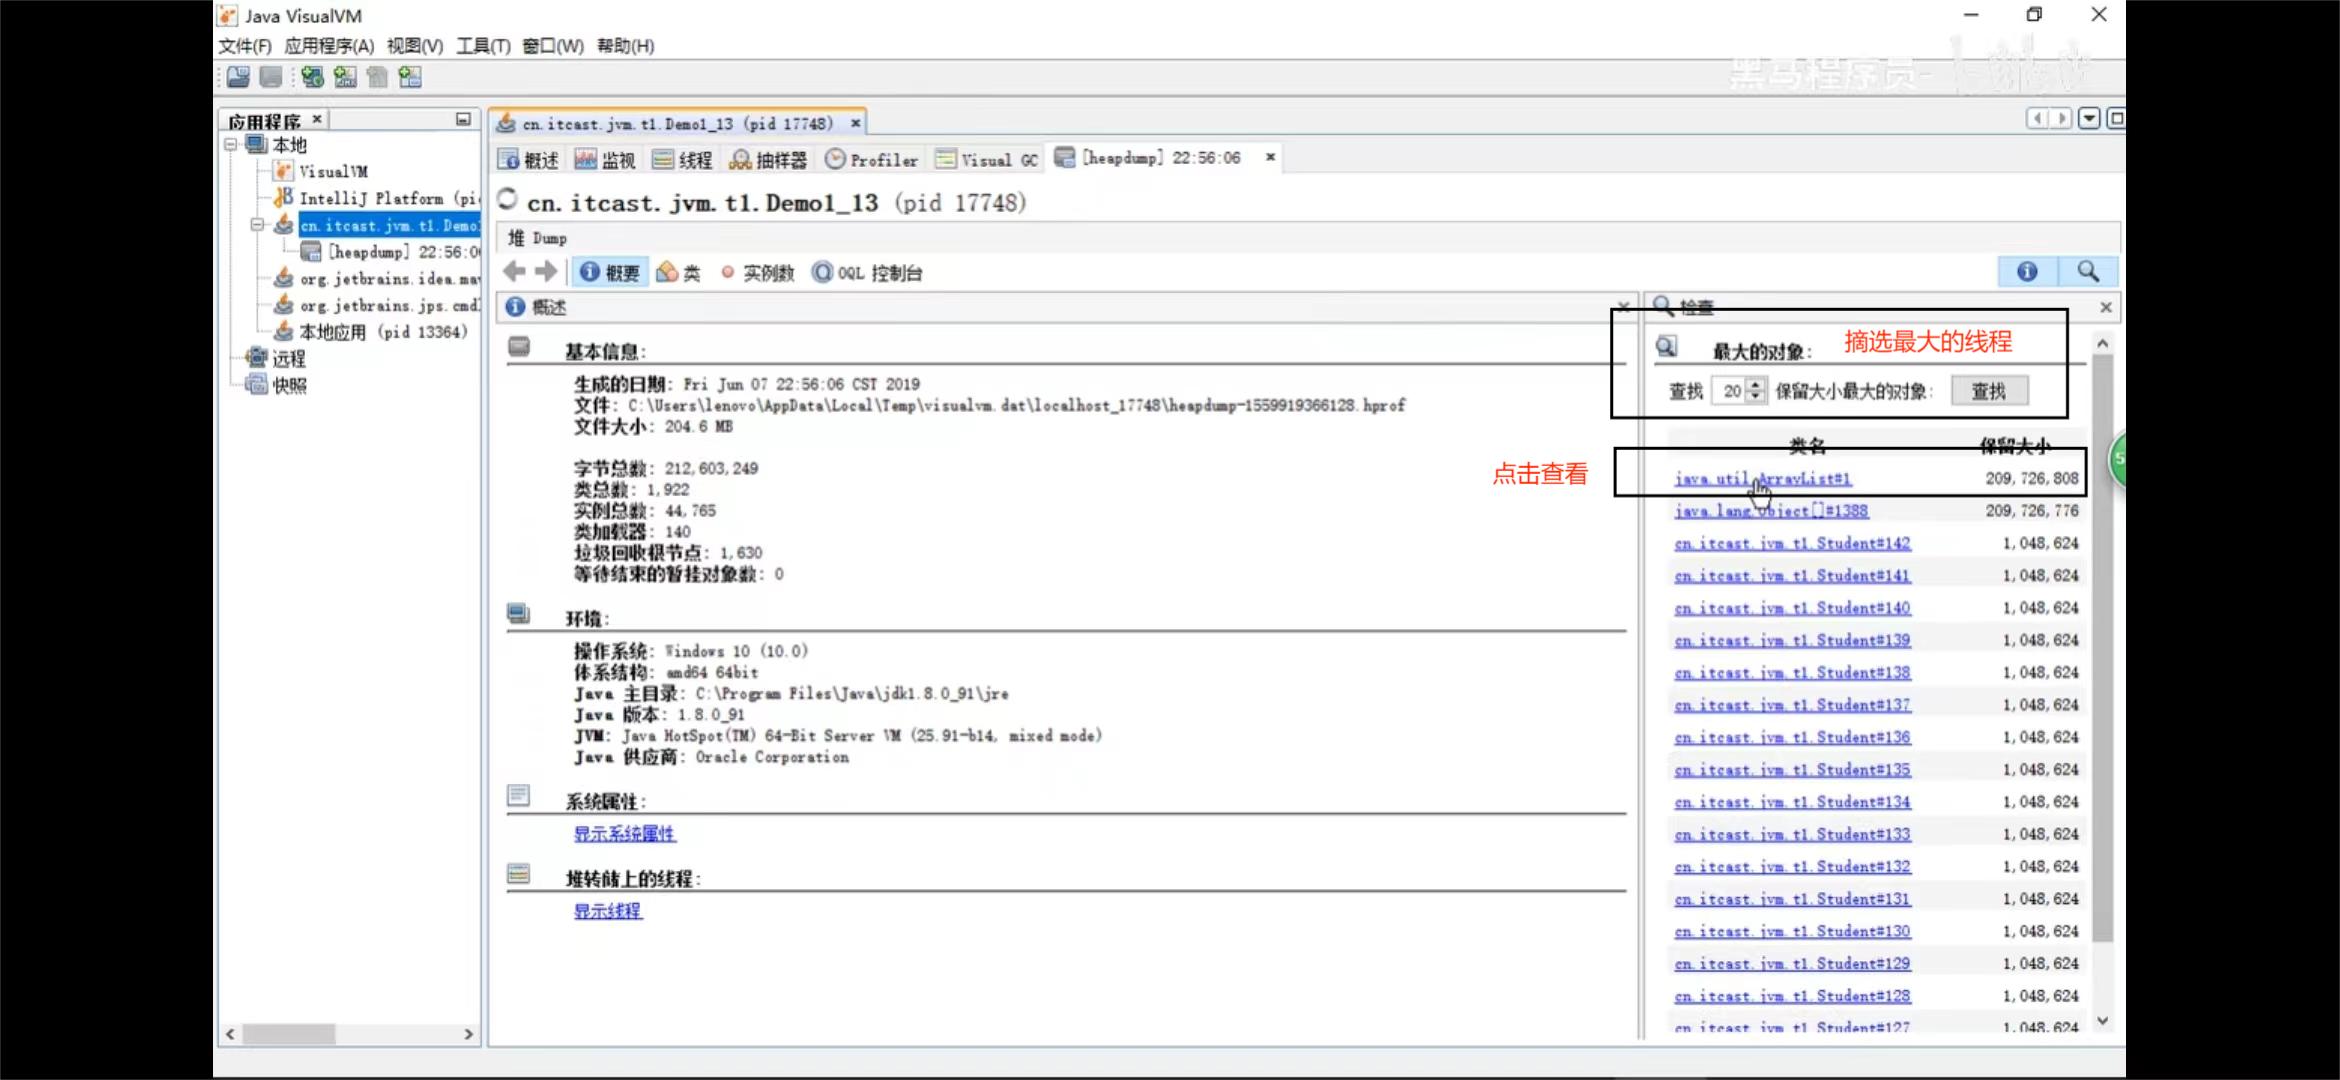Screen dimensions: 2340x1080
Task: Click the forward arrow in heap dump toolbar
Action: (546, 272)
